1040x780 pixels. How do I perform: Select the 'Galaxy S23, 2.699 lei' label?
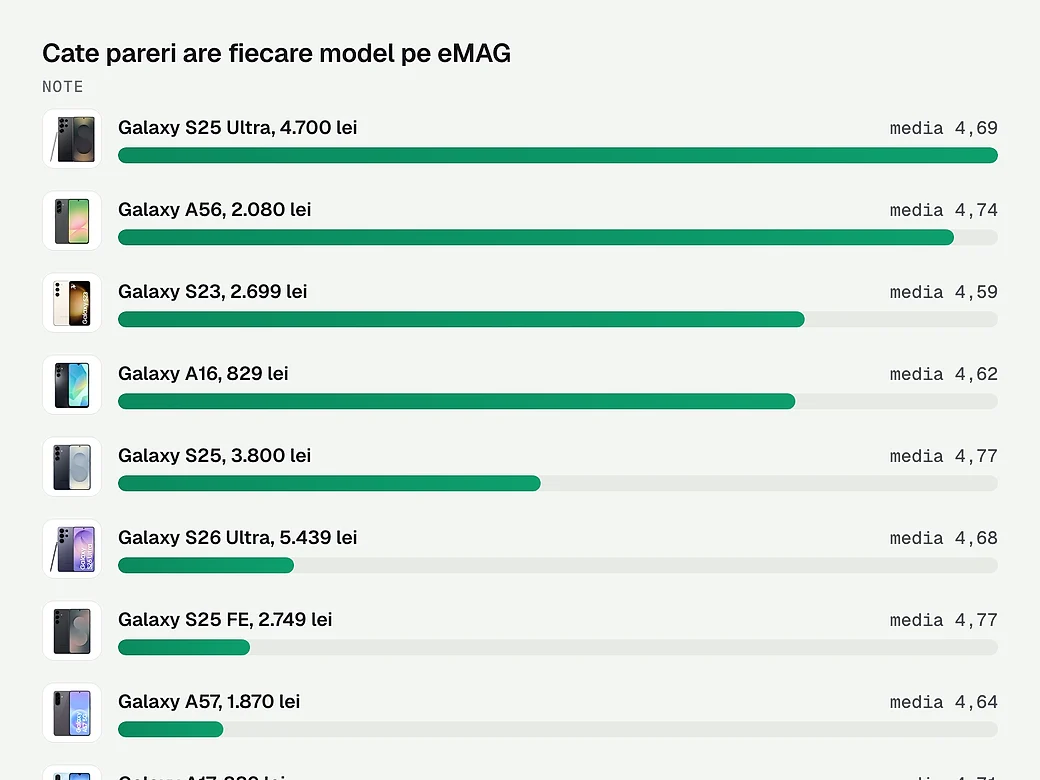(212, 291)
